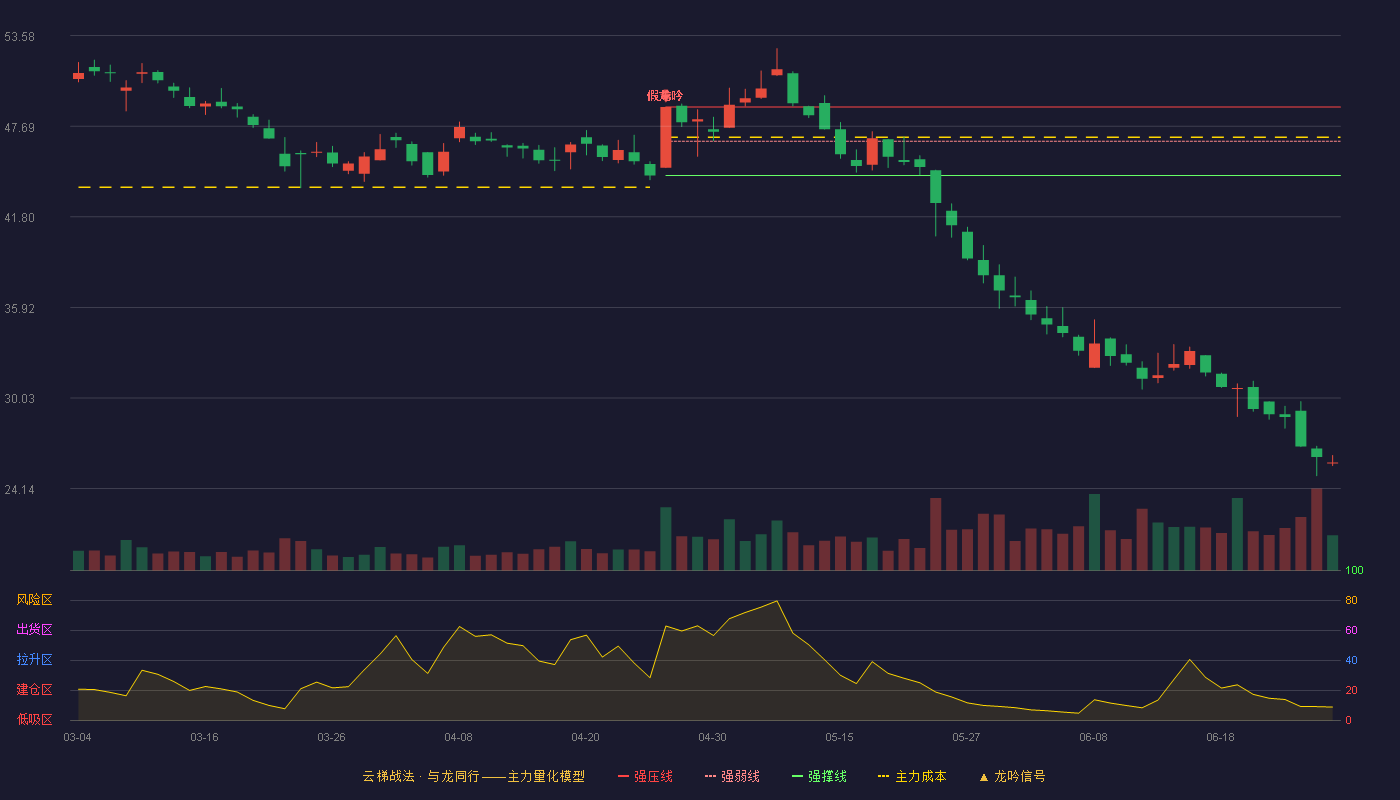
Task: Select the 拉升区 zone label
Action: click(34, 660)
